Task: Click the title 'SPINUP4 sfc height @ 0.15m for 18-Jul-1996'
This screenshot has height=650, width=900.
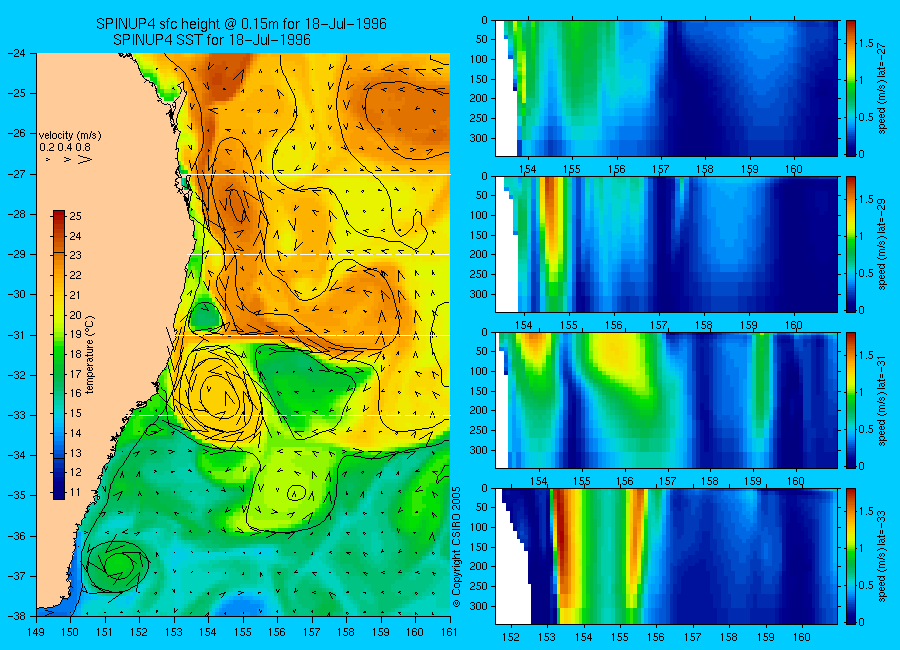Action: point(241,24)
